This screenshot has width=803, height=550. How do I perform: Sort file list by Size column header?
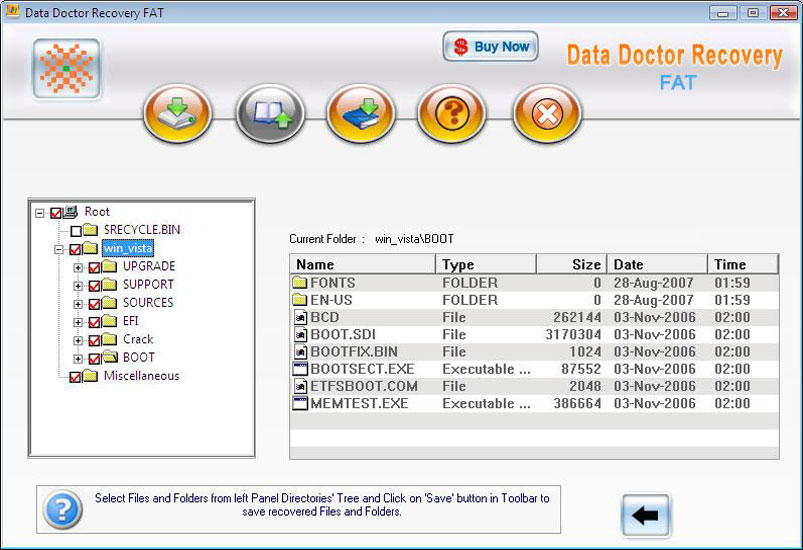[572, 264]
